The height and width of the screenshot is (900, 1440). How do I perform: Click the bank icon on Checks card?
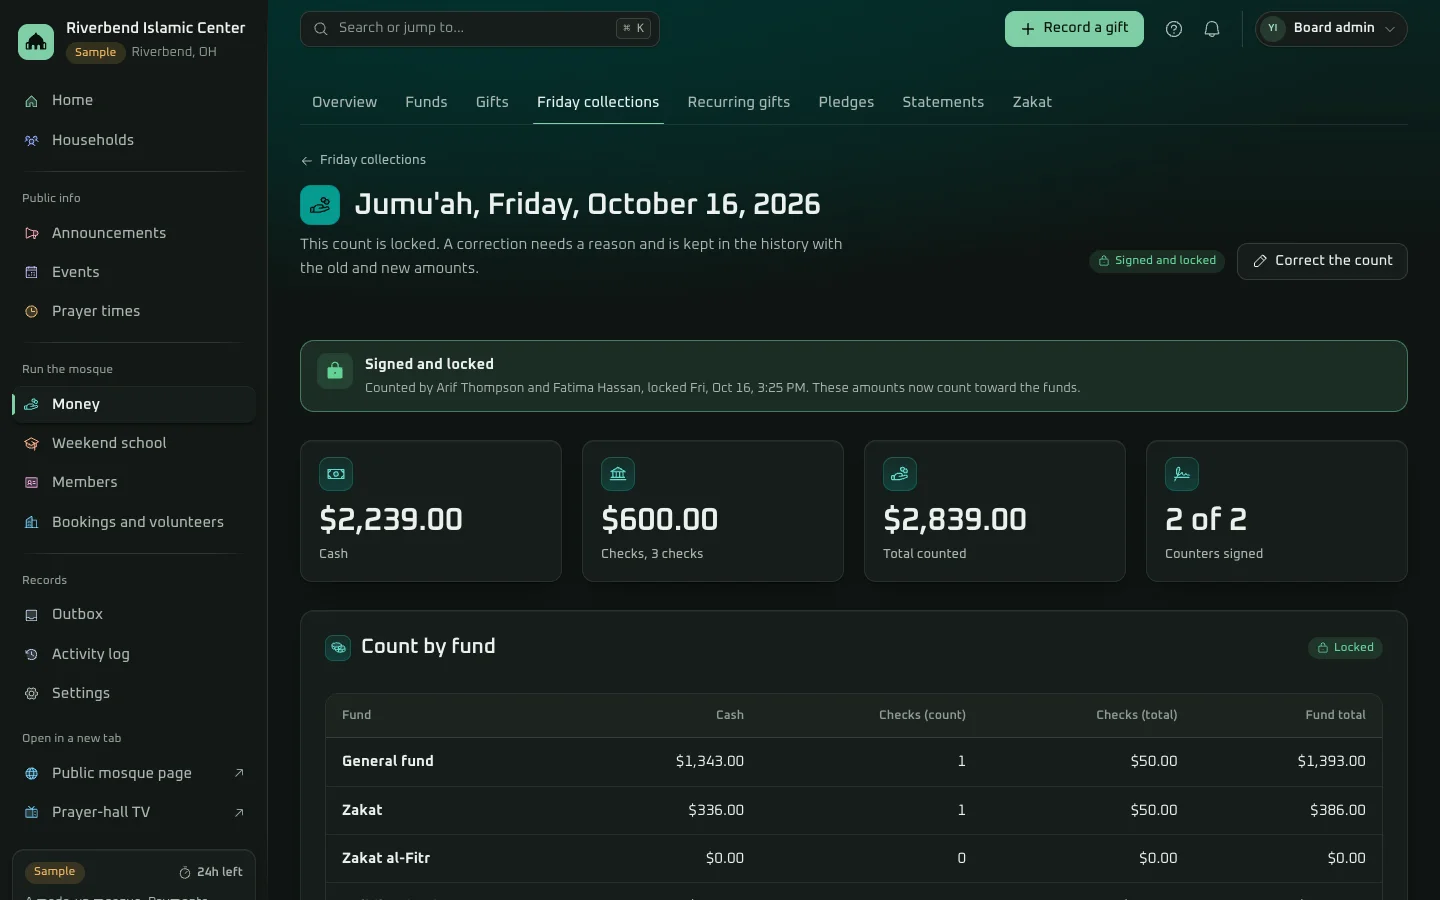[618, 474]
